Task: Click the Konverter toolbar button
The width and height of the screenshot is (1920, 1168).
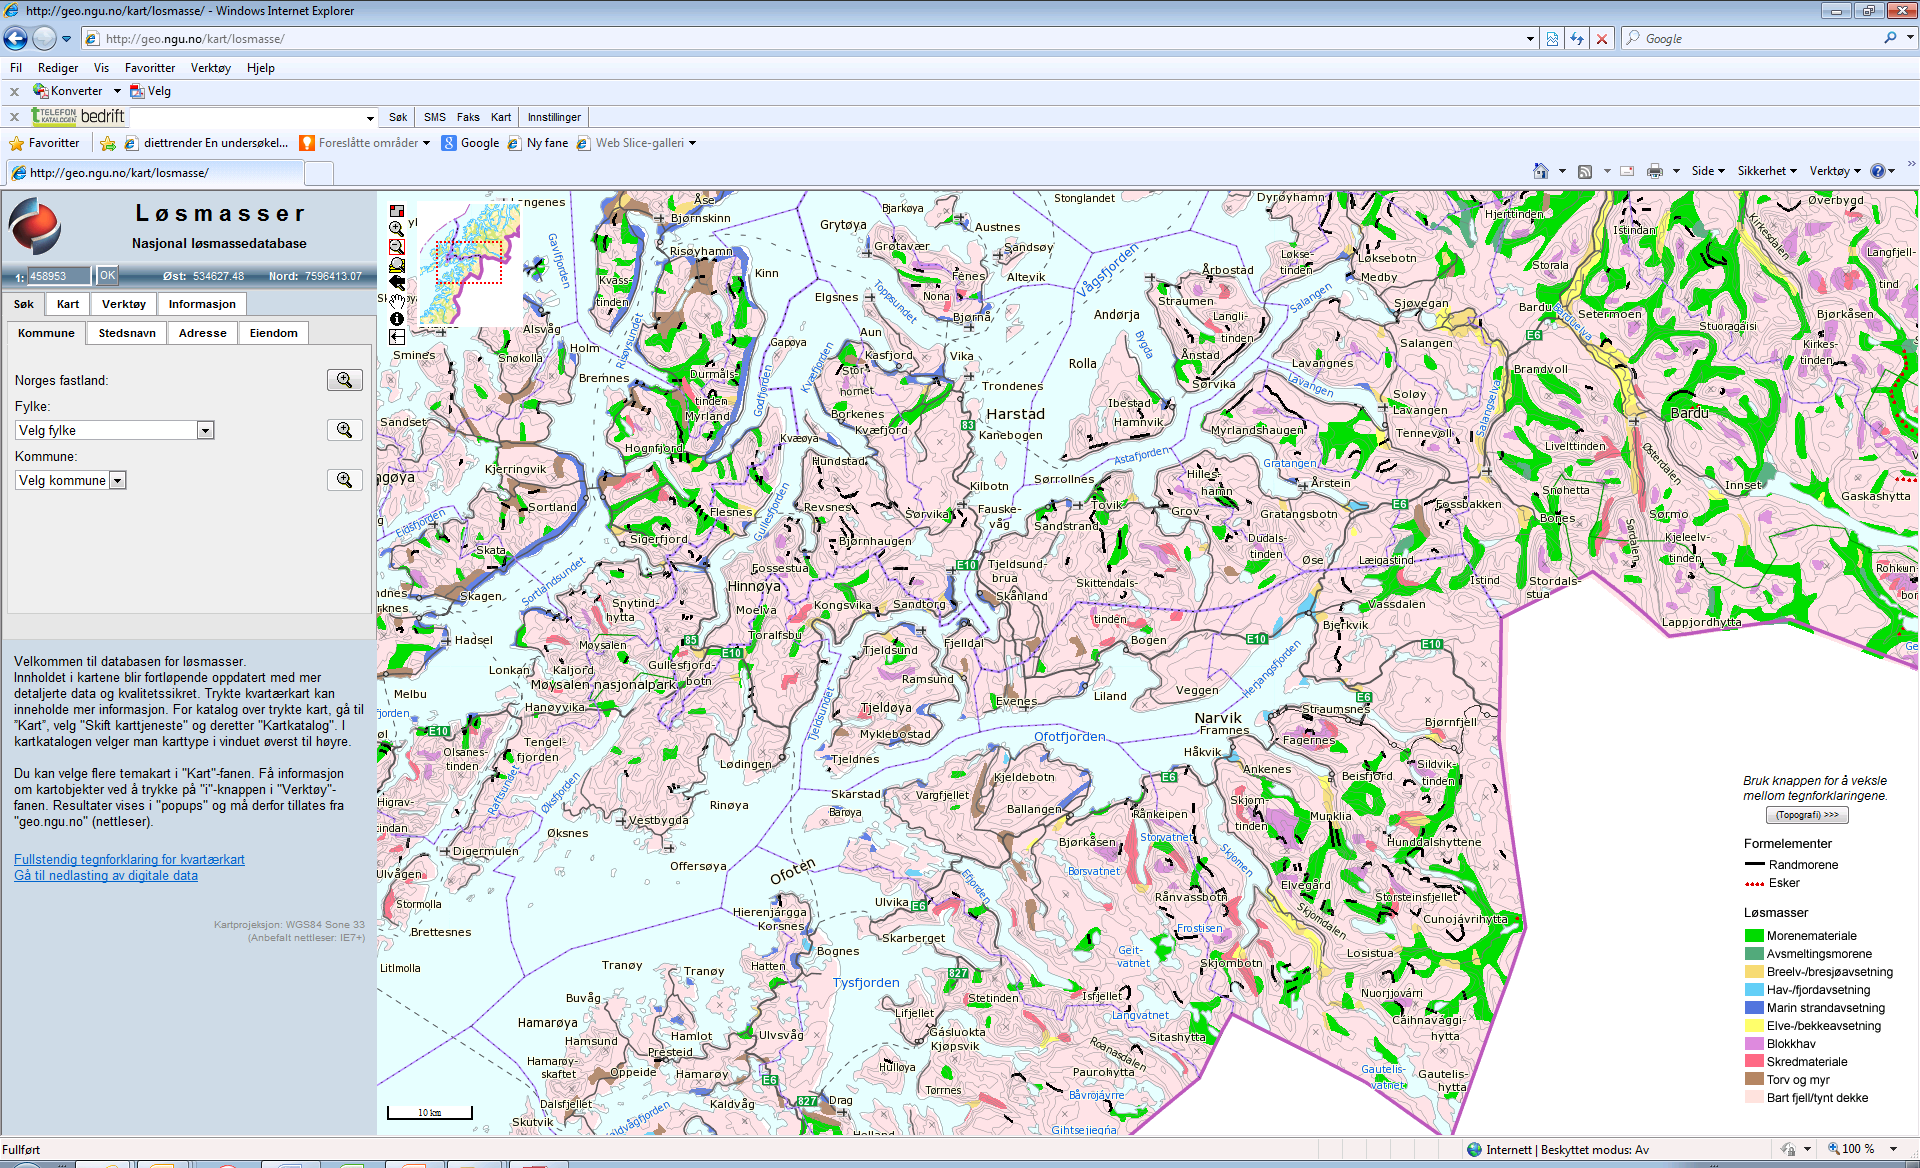Action: point(68,91)
